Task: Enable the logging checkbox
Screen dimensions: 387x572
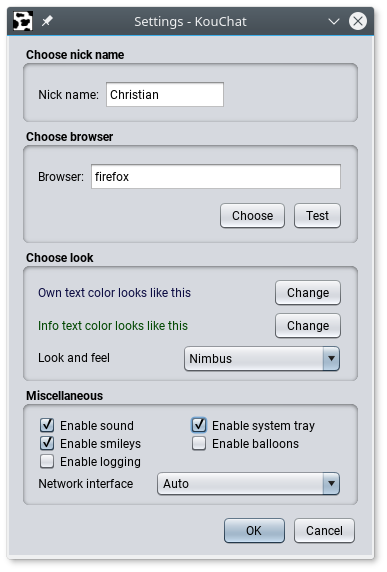Action: (47, 461)
